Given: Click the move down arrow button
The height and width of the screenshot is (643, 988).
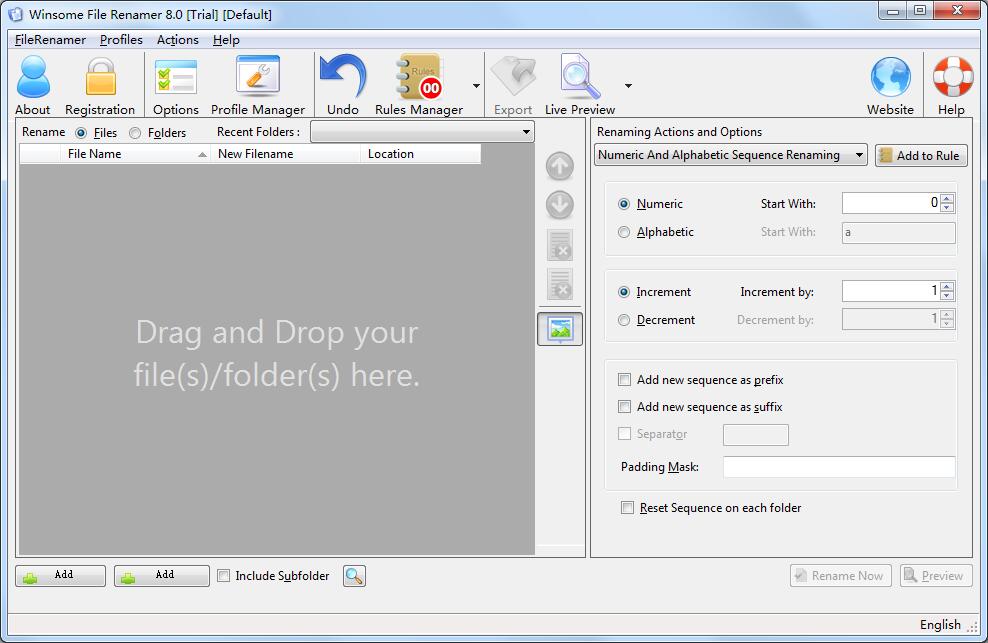Looking at the screenshot, I should 560,205.
